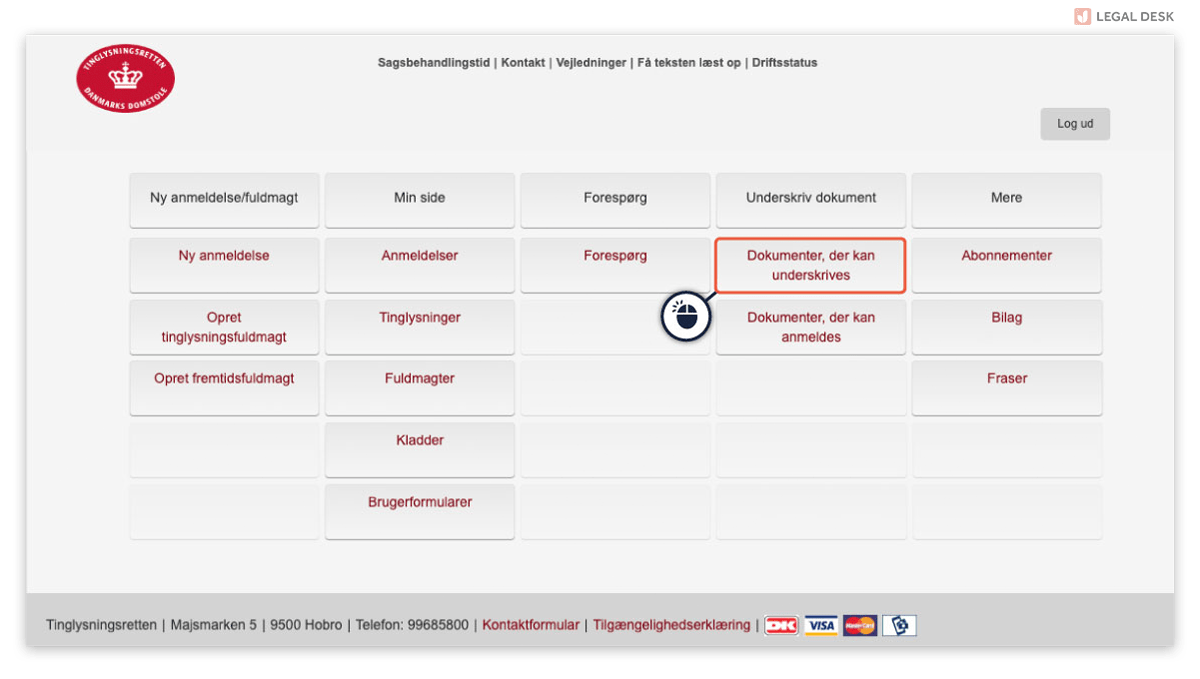Select Dokumenter, der kan anmeldes
This screenshot has height=679, width=1200.
coord(811,327)
